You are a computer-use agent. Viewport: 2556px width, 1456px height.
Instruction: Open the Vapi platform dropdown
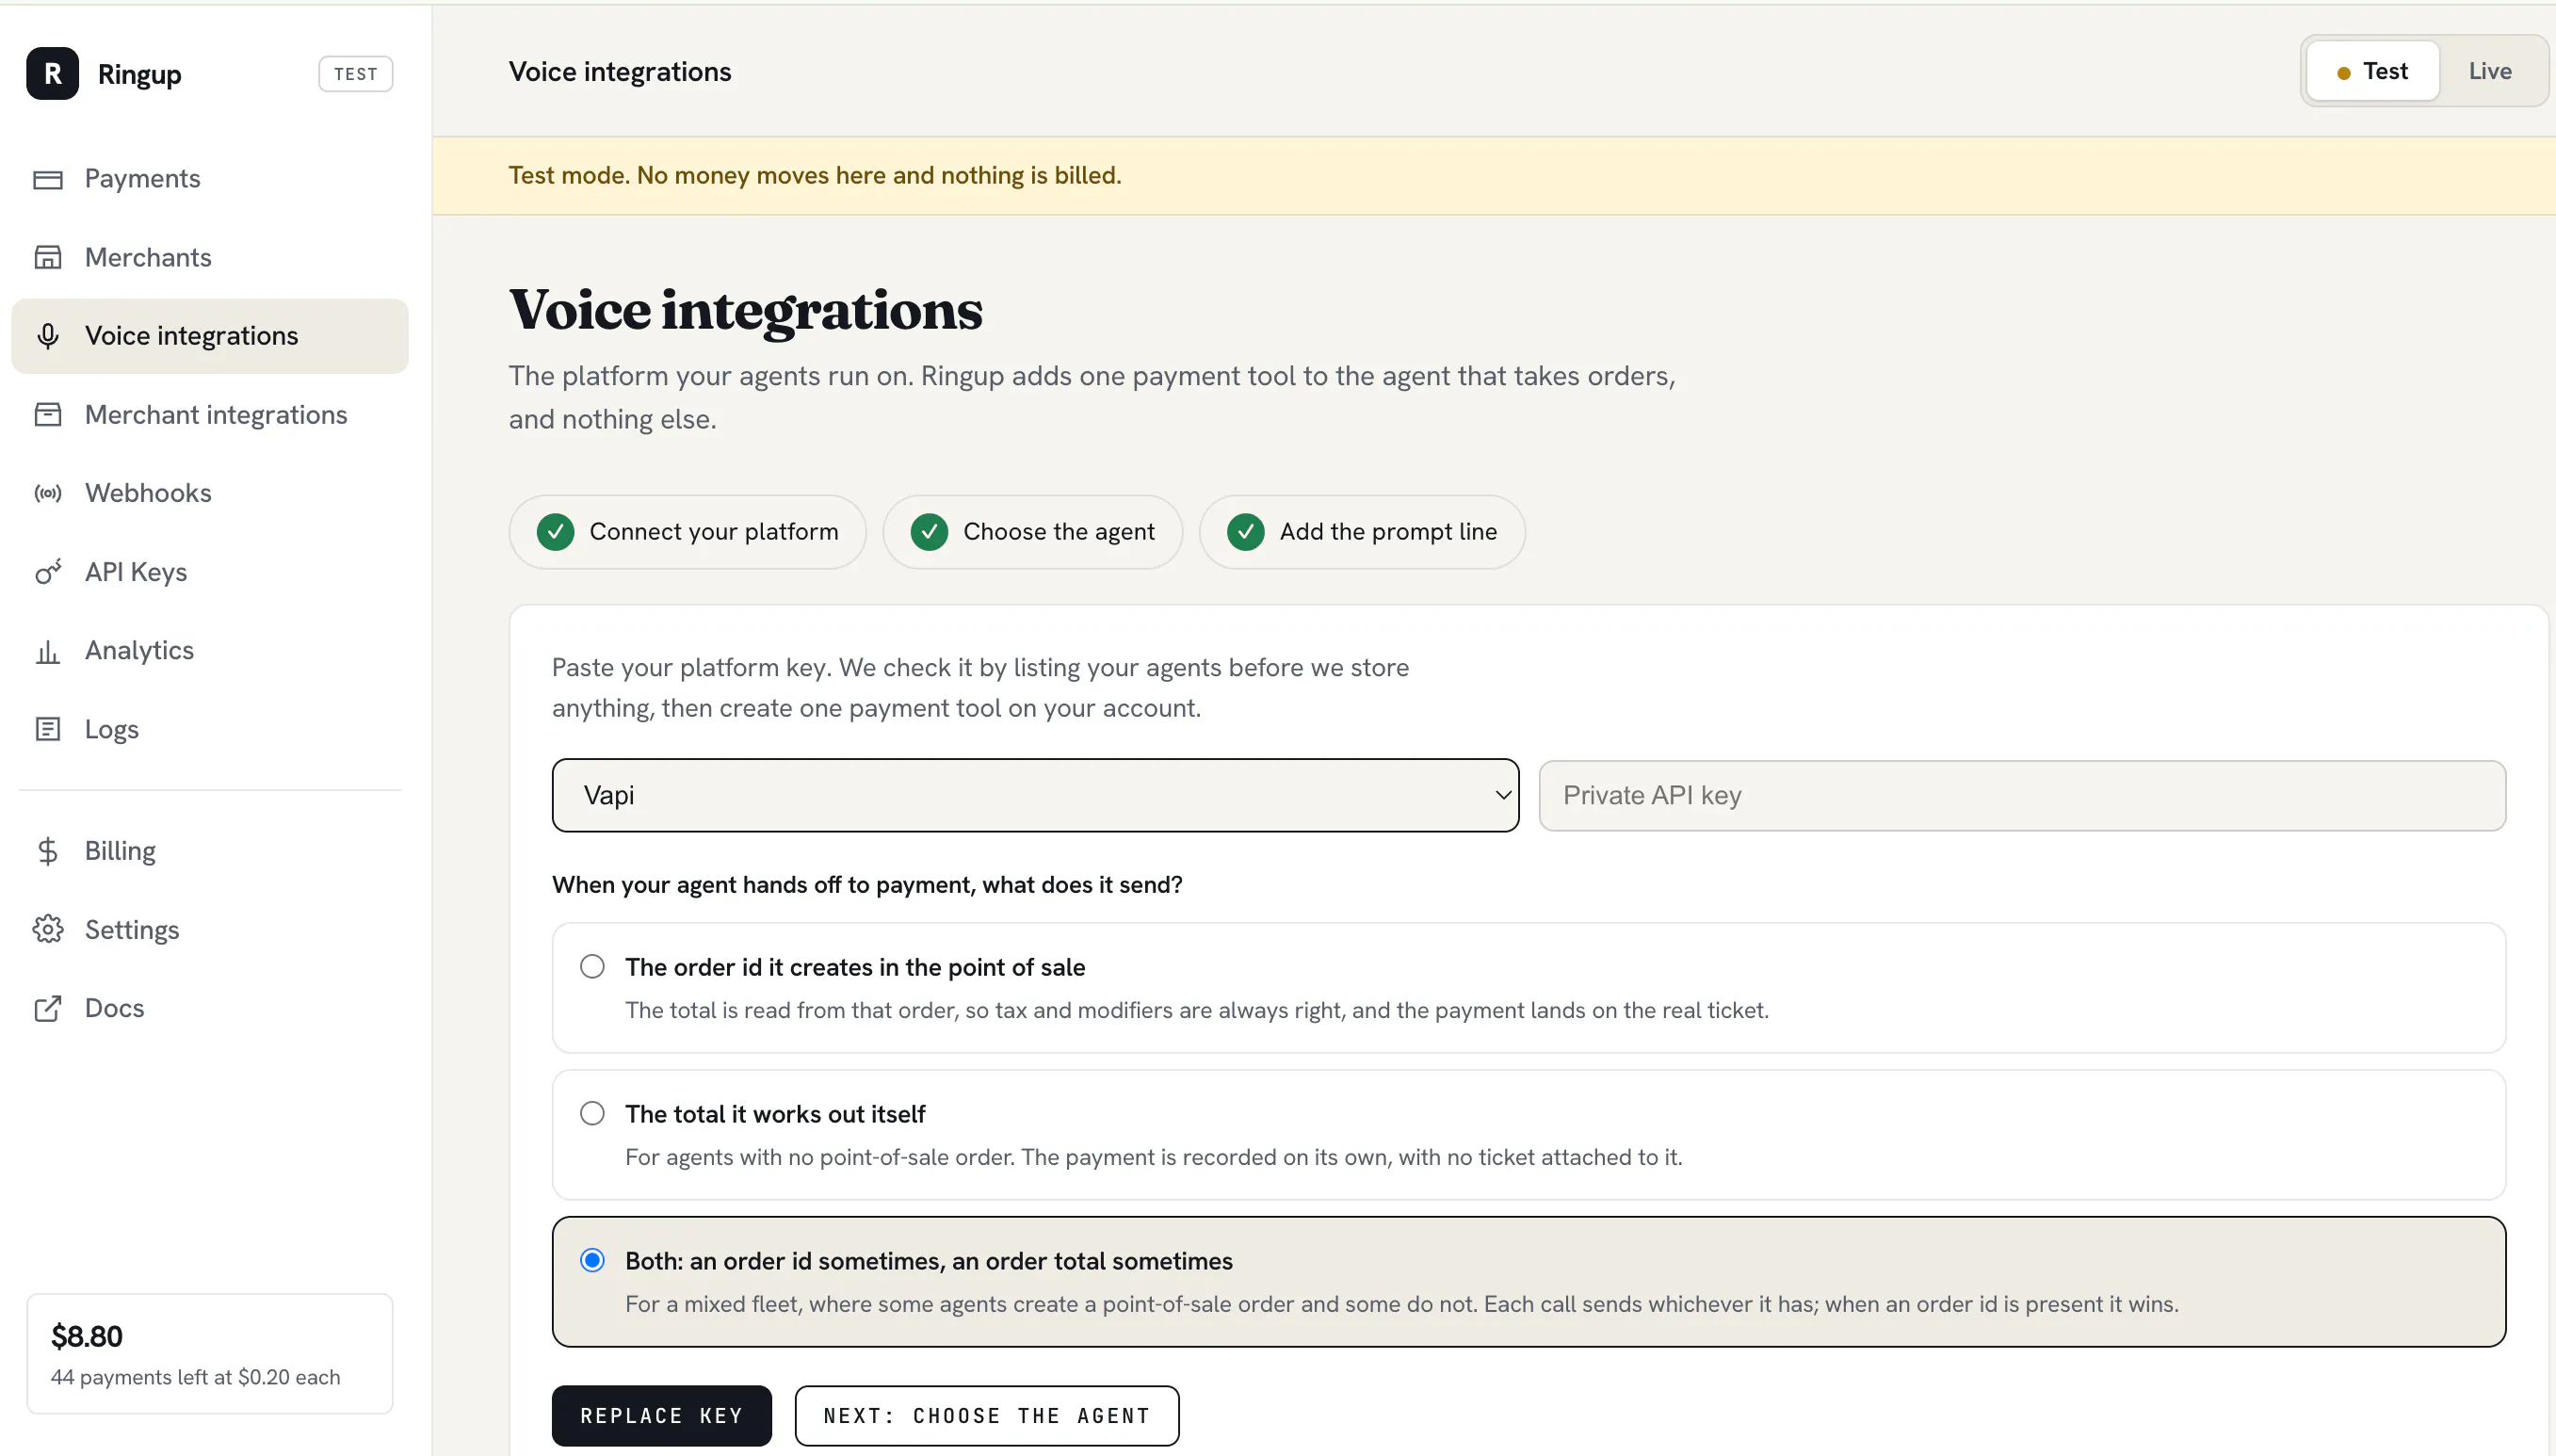click(x=1035, y=796)
